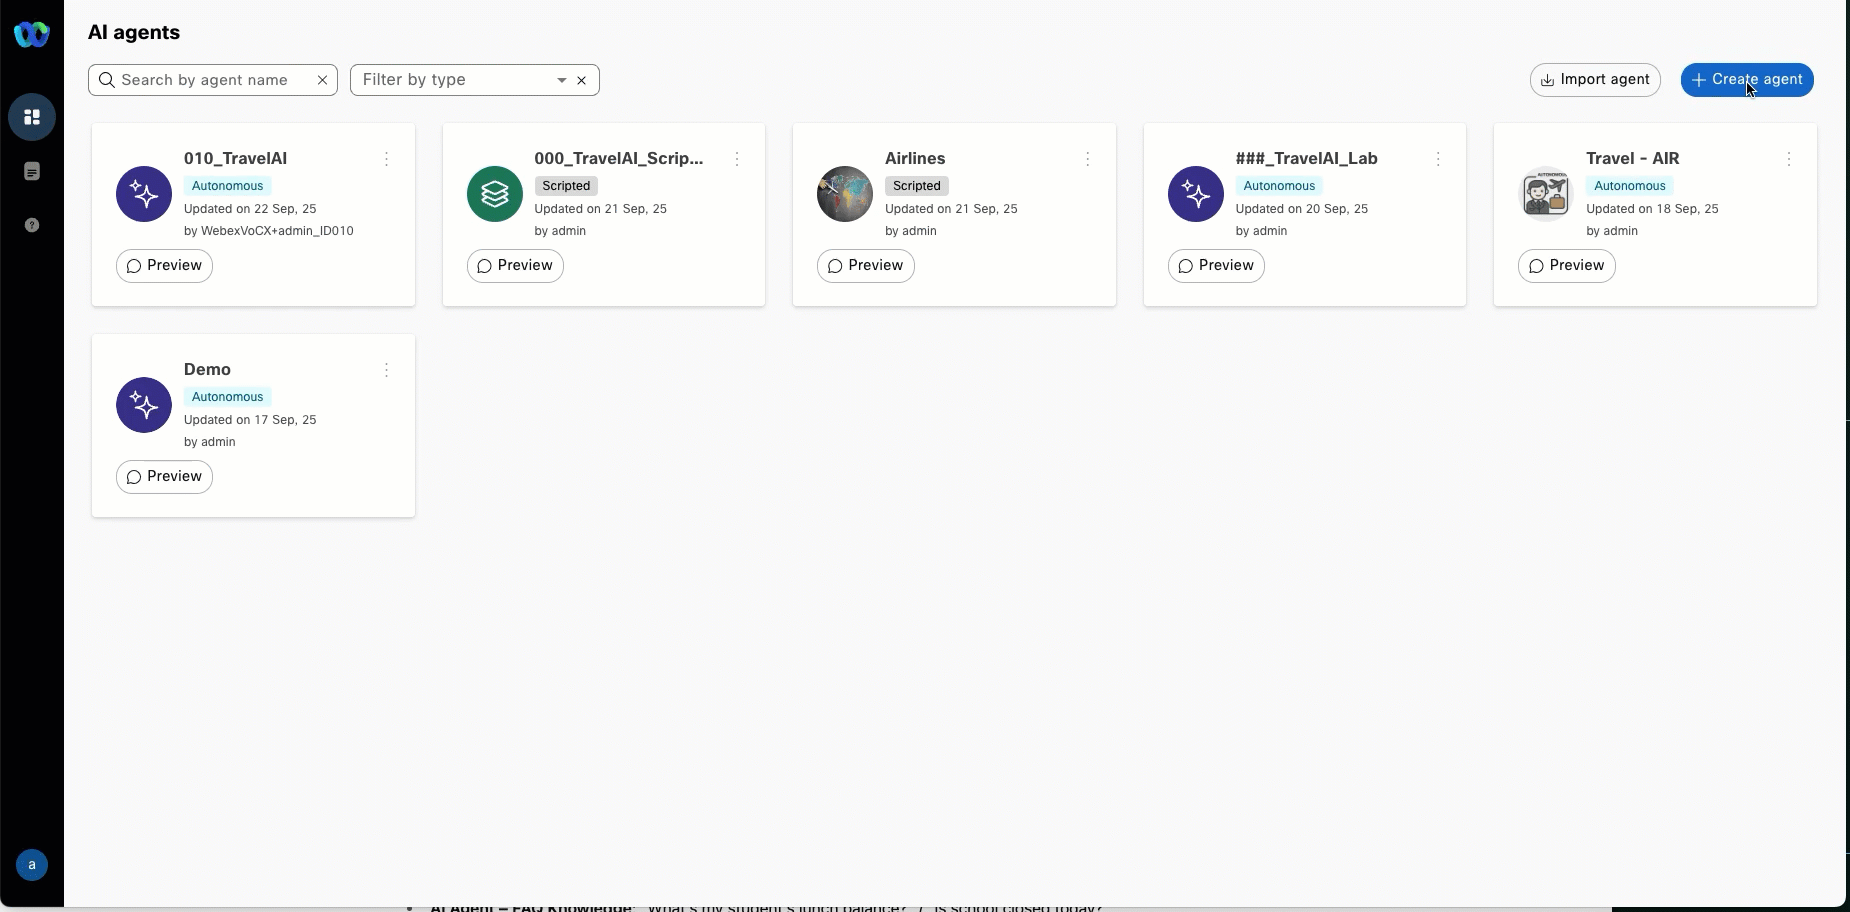Click the Webex logo in the sidebar
The height and width of the screenshot is (912, 1850).
[x=32, y=35]
